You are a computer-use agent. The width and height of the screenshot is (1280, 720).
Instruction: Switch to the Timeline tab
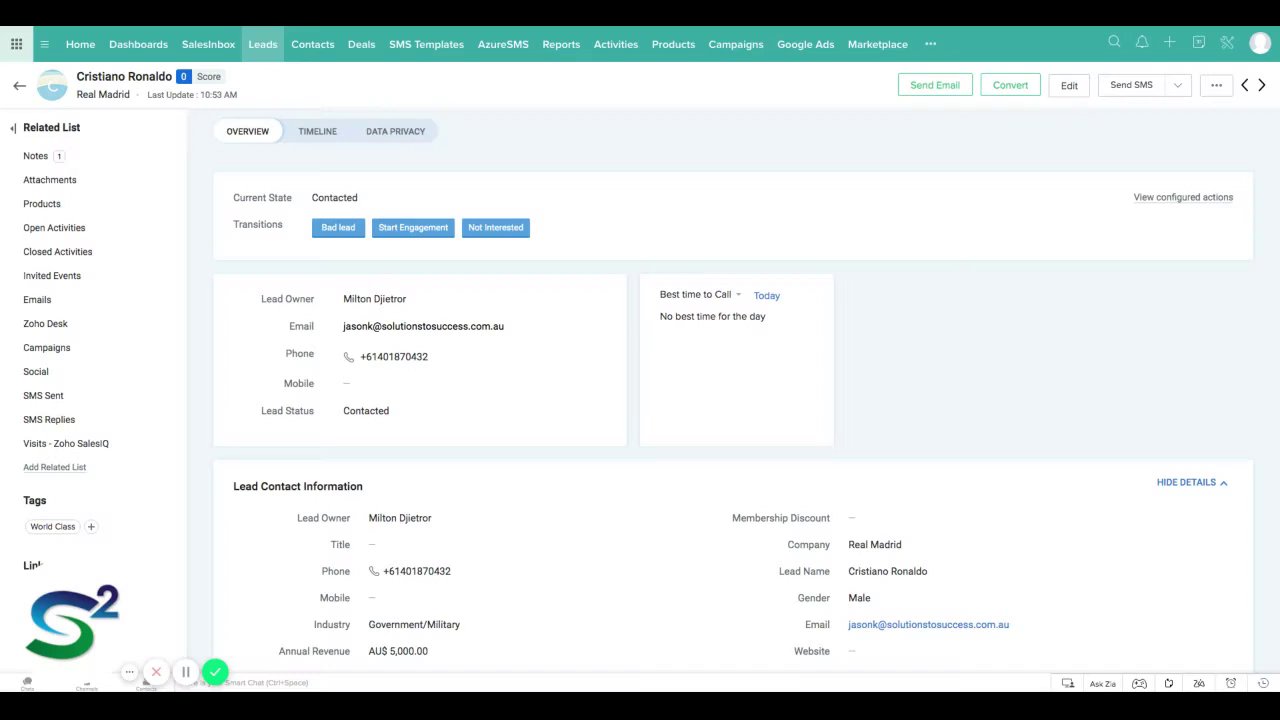317,131
